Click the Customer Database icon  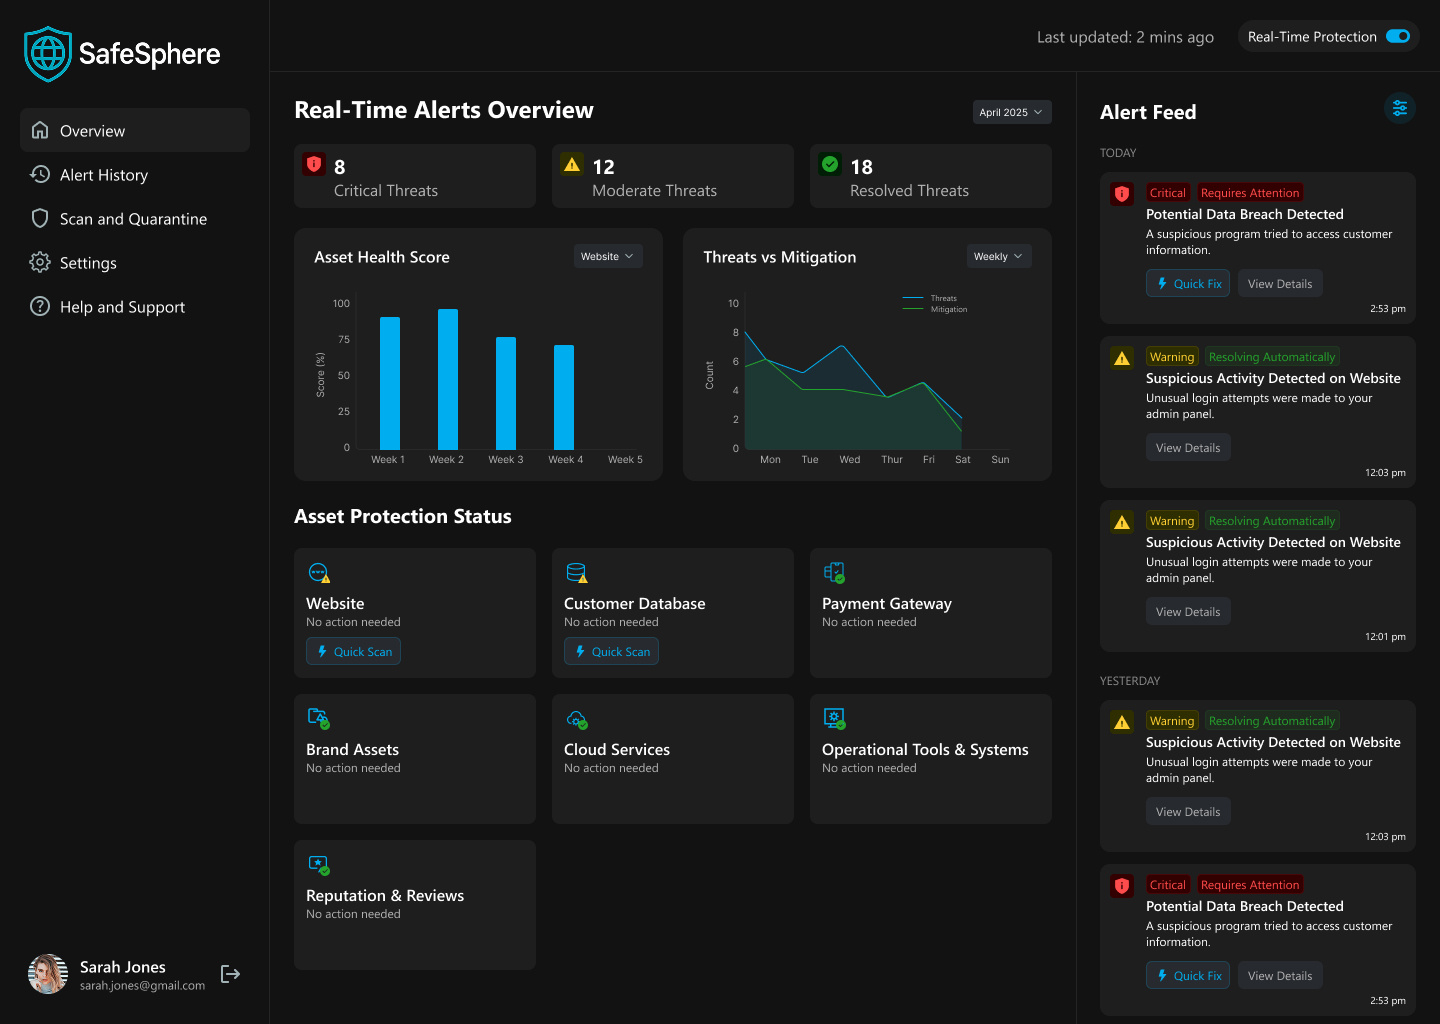click(x=577, y=573)
